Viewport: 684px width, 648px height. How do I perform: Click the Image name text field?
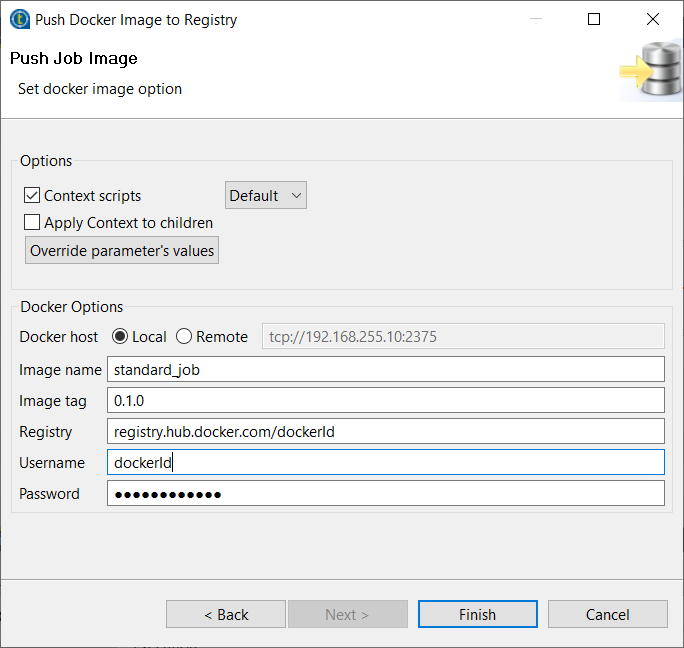pos(385,369)
